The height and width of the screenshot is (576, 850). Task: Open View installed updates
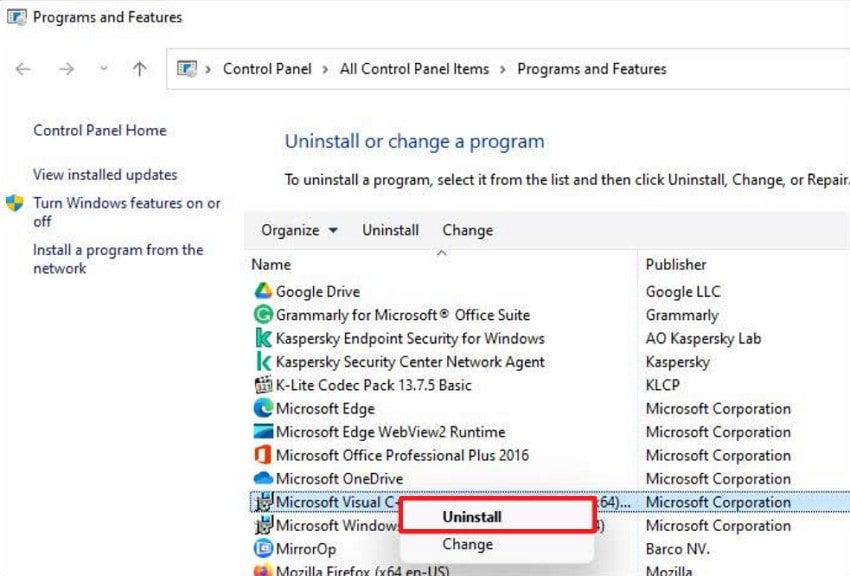(x=104, y=174)
